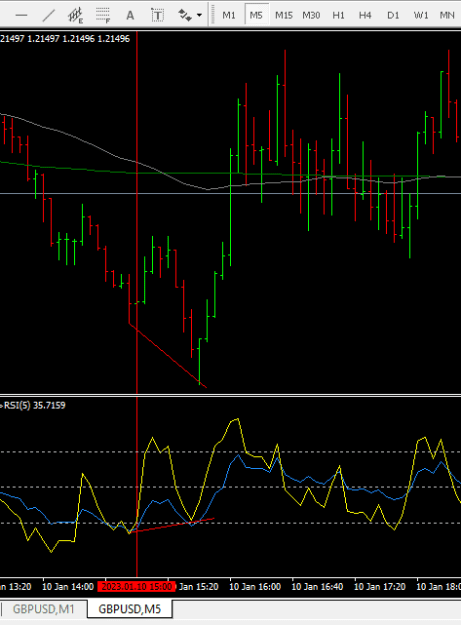This screenshot has height=625, width=461.
Task: Switch chart to D1 daily timeframe
Action: 393,15
